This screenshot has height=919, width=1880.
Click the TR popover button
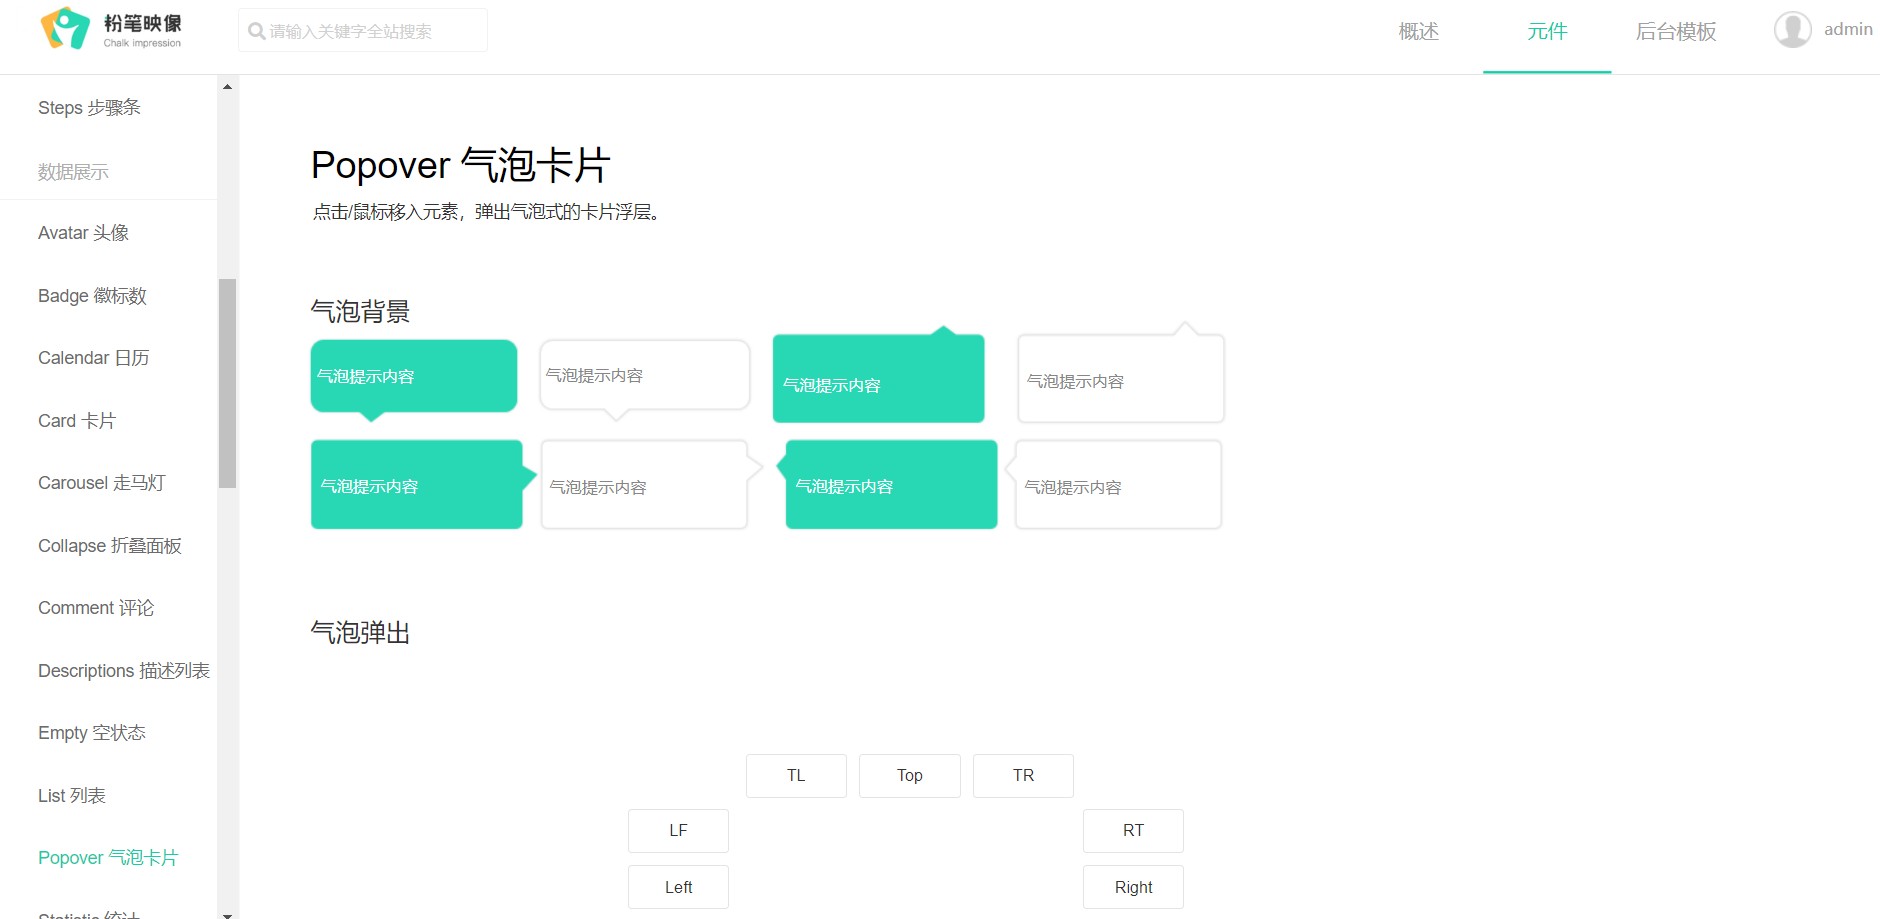[1023, 776]
